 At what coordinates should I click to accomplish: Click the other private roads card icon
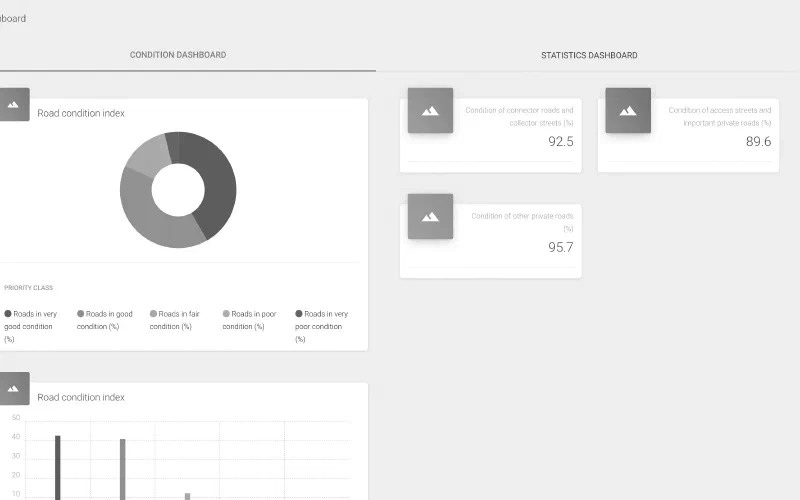pos(430,216)
